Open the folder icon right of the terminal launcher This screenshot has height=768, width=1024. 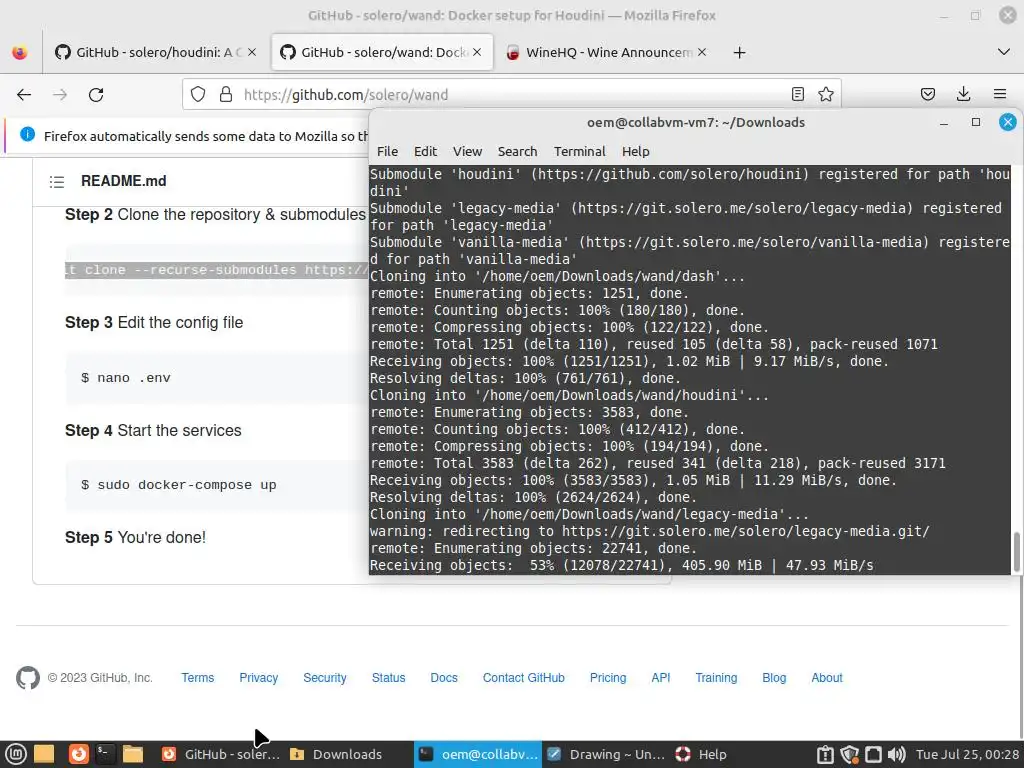tap(133, 754)
